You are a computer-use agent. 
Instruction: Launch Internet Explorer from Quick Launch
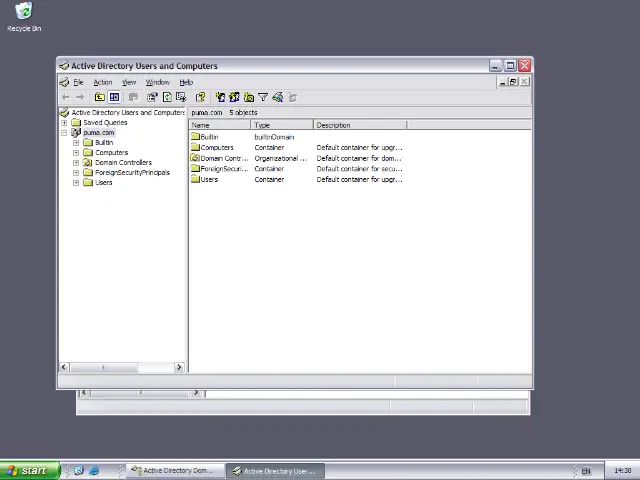pos(93,471)
